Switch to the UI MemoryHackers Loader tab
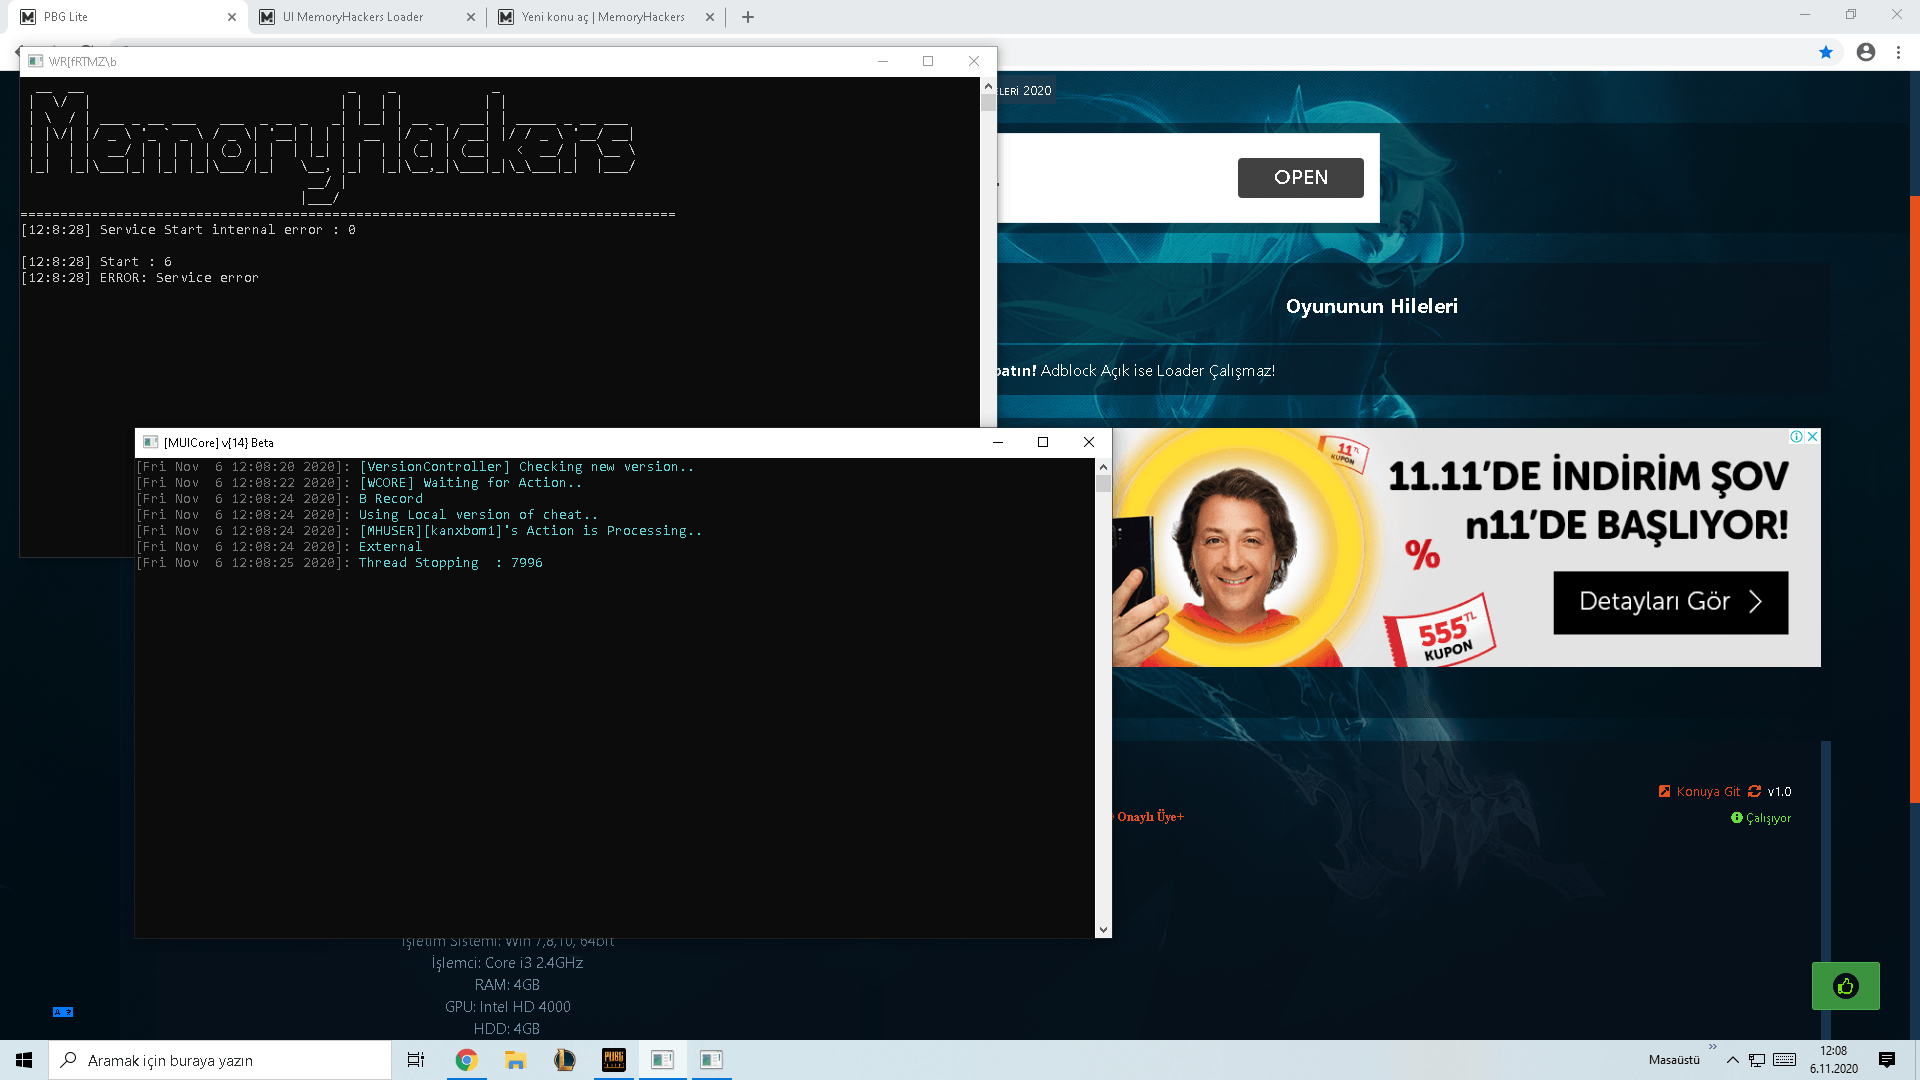This screenshot has width=1920, height=1080. pyautogui.click(x=365, y=17)
